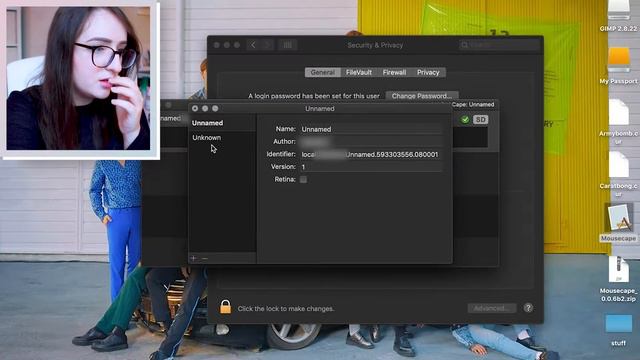Viewport: 640px width, 360px height.
Task: Click the lock icon to make changes
Action: tap(225, 307)
